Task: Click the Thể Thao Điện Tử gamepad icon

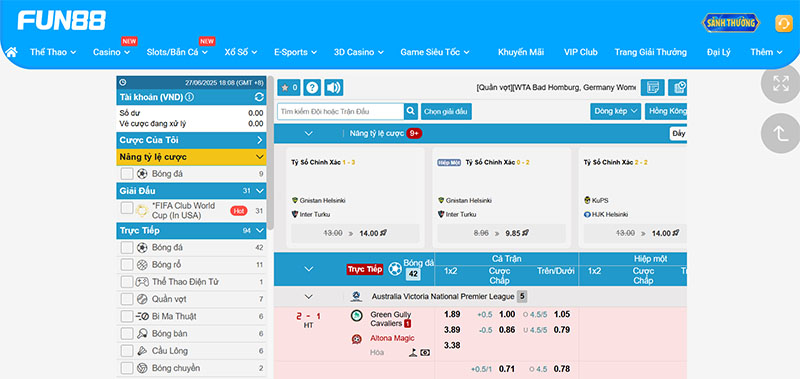Action: (x=142, y=282)
